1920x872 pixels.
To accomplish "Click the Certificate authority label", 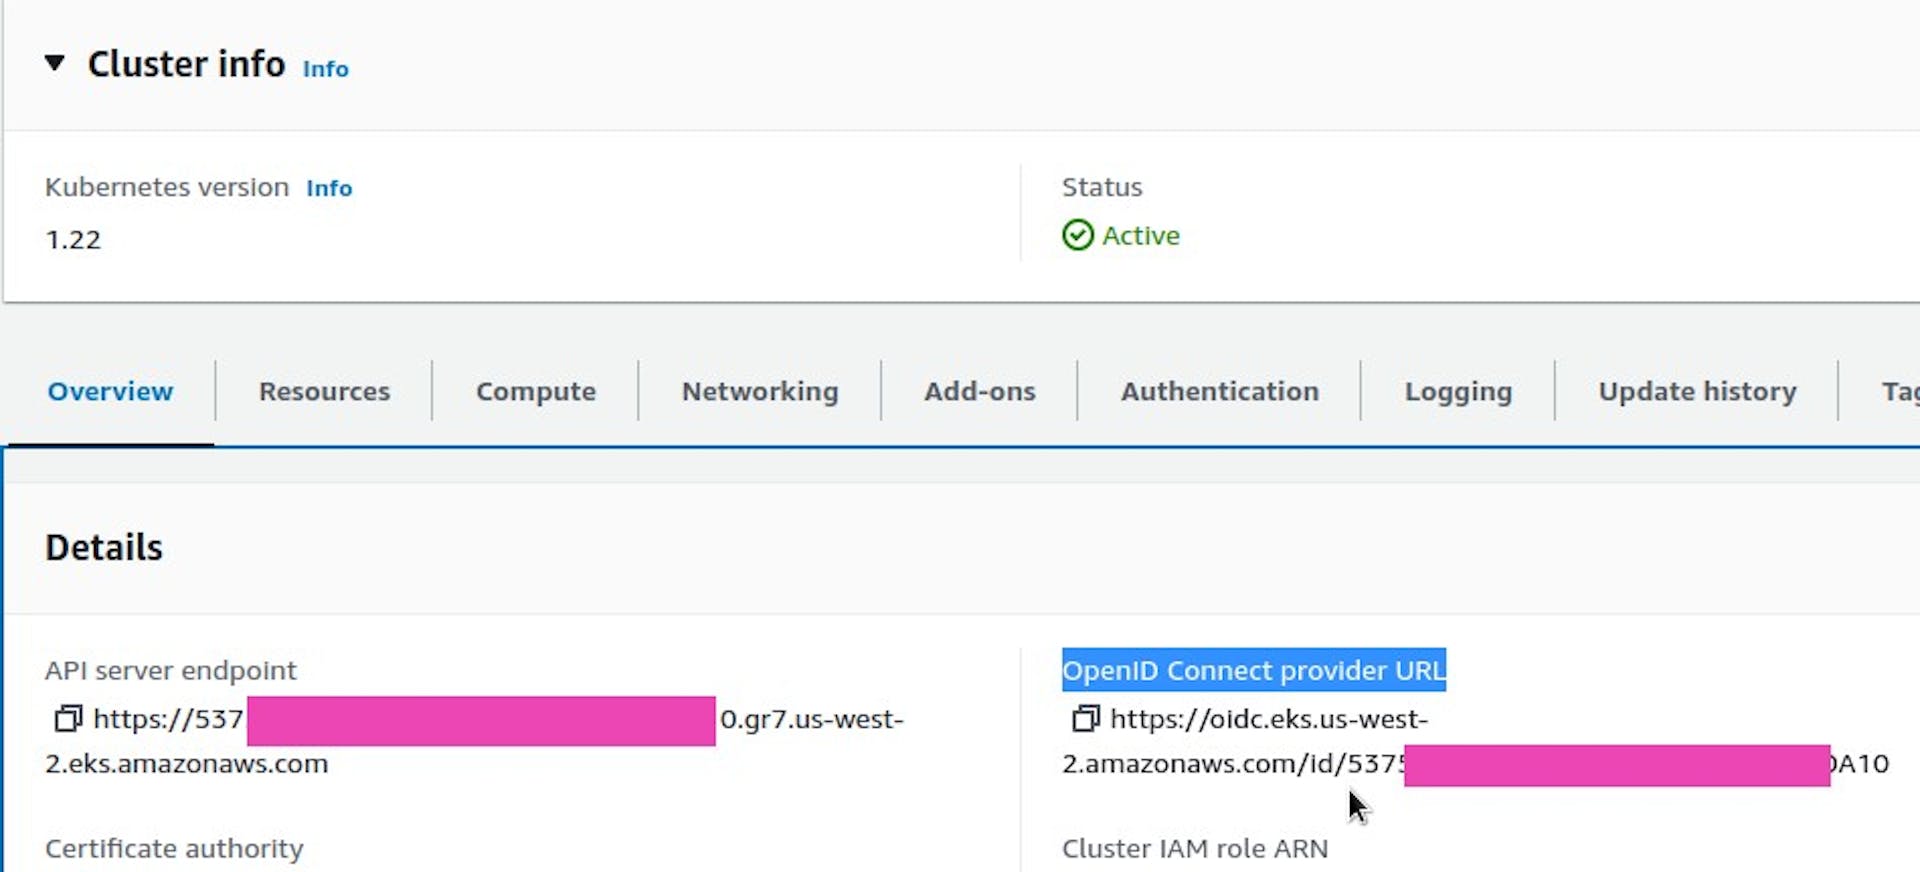I will pos(174,848).
